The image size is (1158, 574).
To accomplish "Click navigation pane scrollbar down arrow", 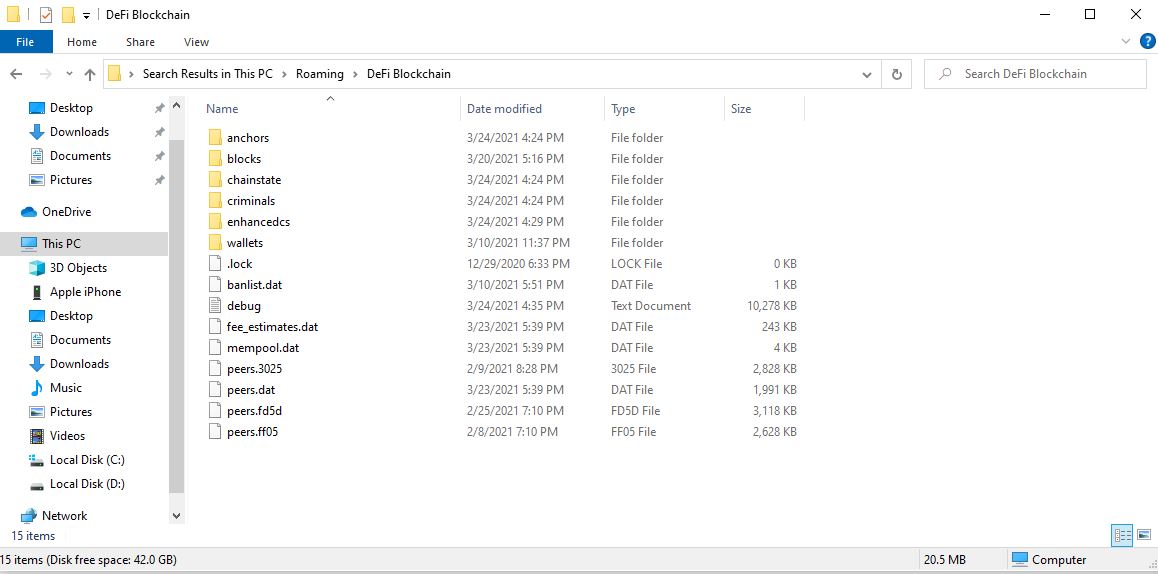I will click(177, 516).
